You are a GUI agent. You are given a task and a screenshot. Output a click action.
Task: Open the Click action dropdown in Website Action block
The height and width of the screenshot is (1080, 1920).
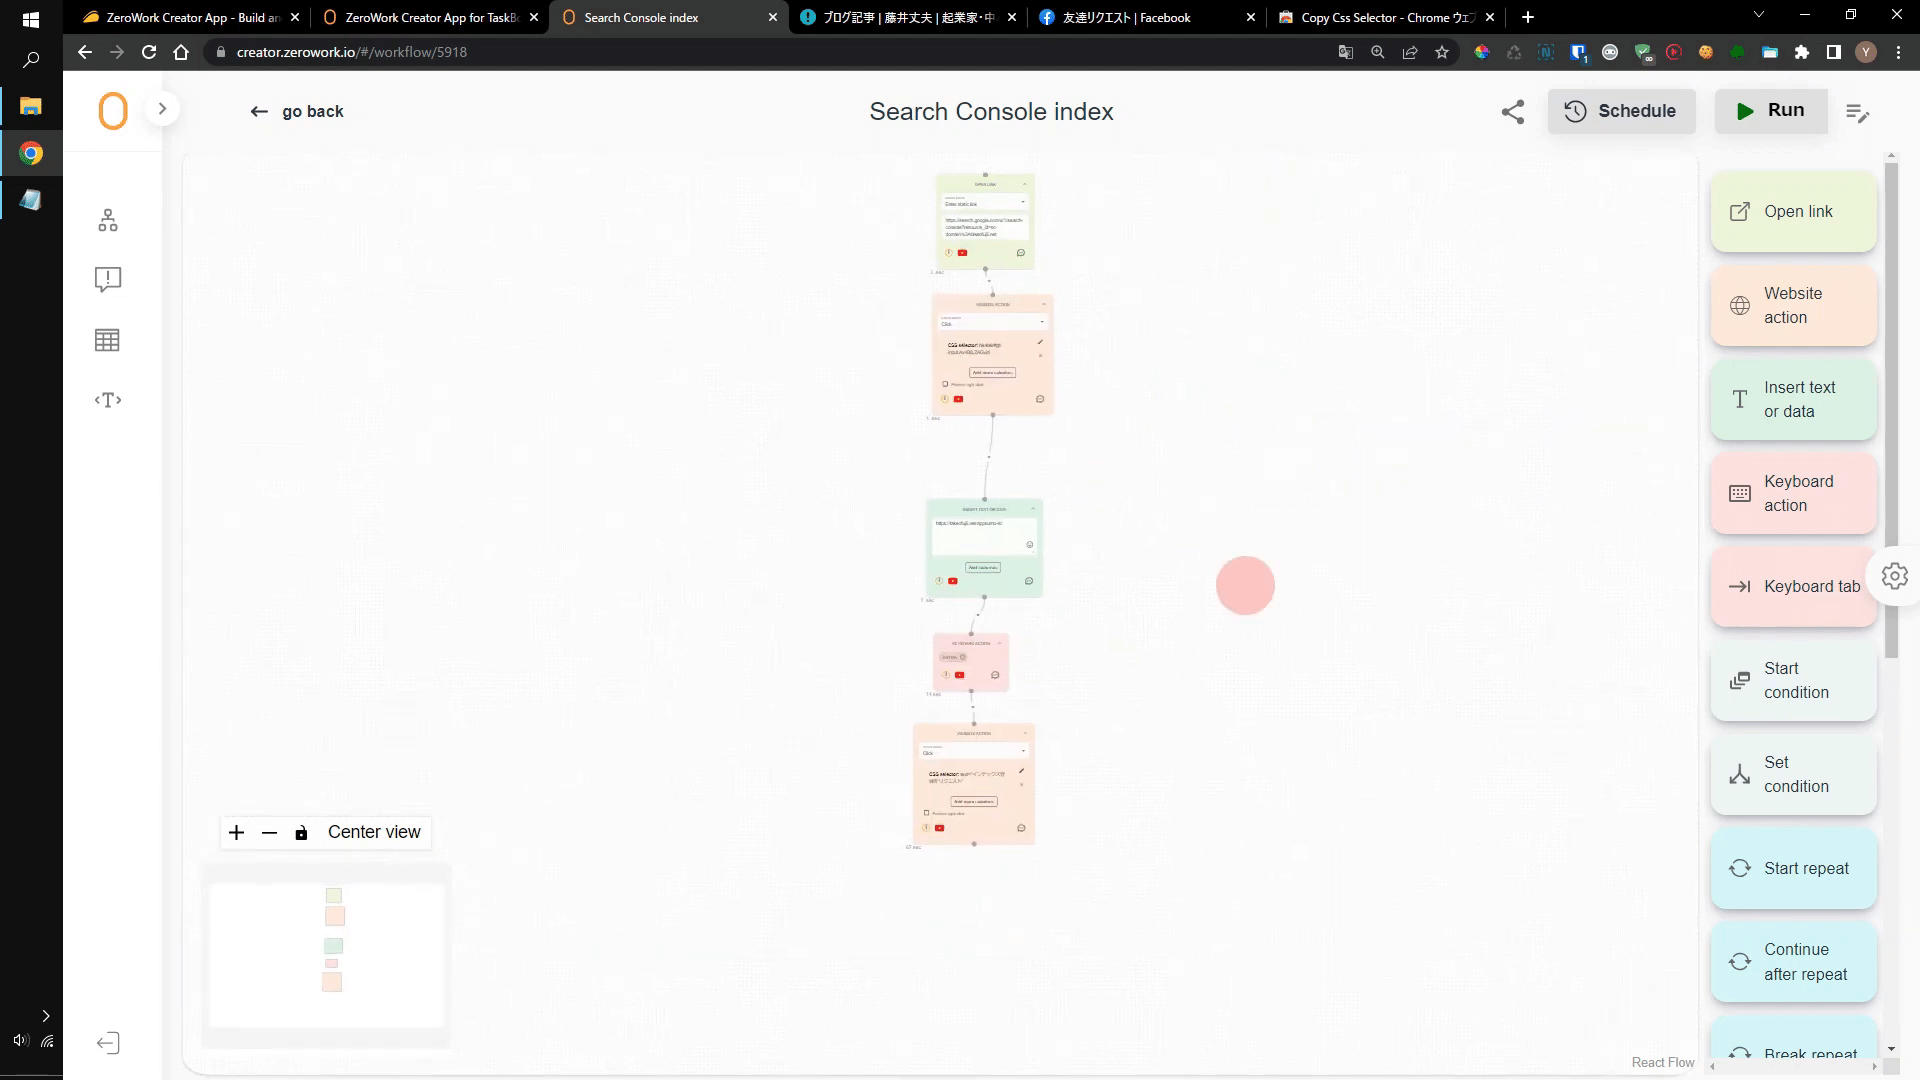click(x=992, y=323)
